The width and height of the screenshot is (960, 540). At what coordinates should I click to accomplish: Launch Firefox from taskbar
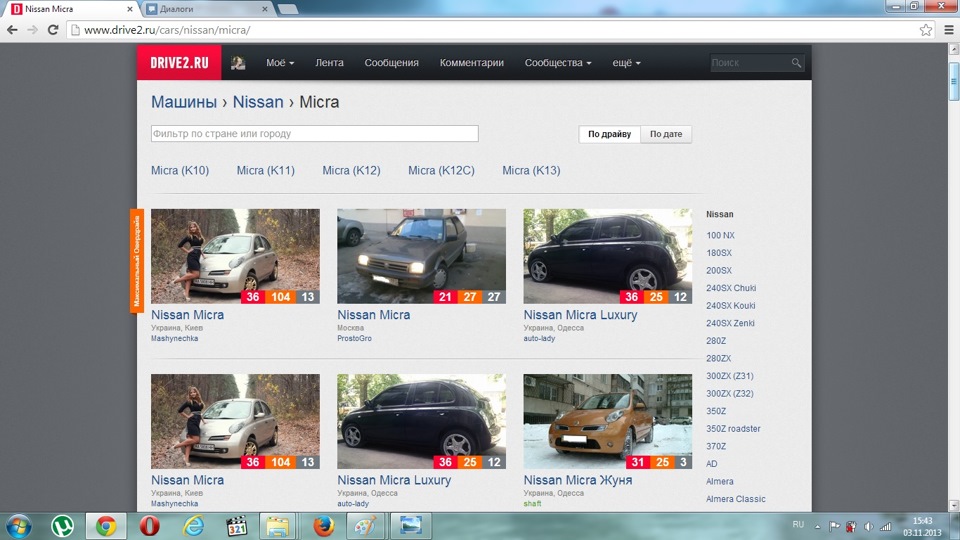323,526
